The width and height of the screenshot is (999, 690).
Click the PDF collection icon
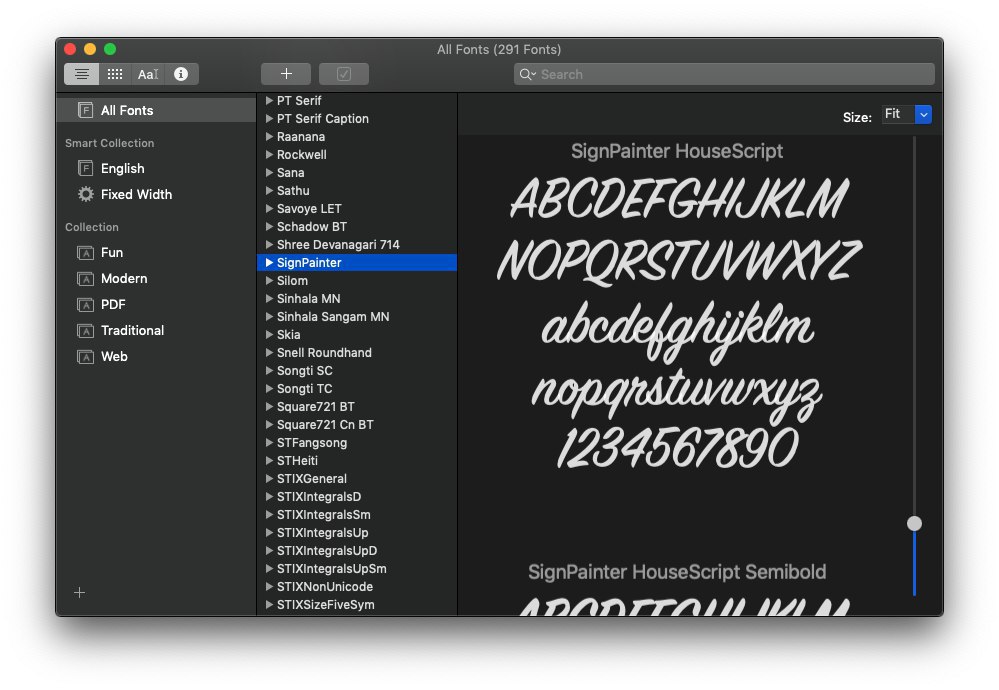[x=85, y=305]
